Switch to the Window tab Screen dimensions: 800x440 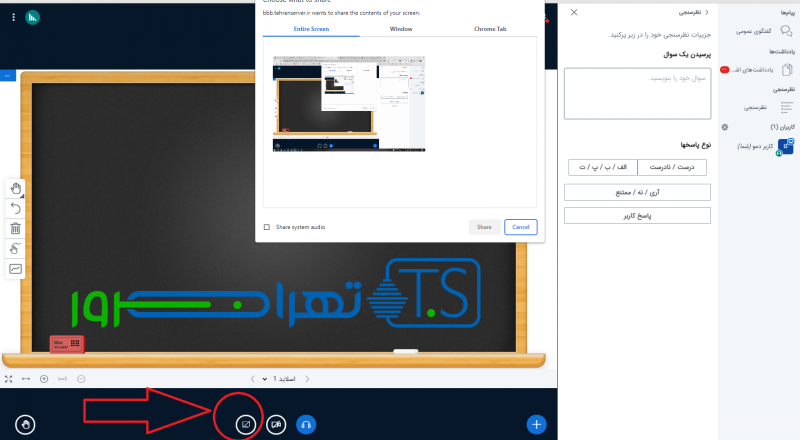tap(401, 29)
